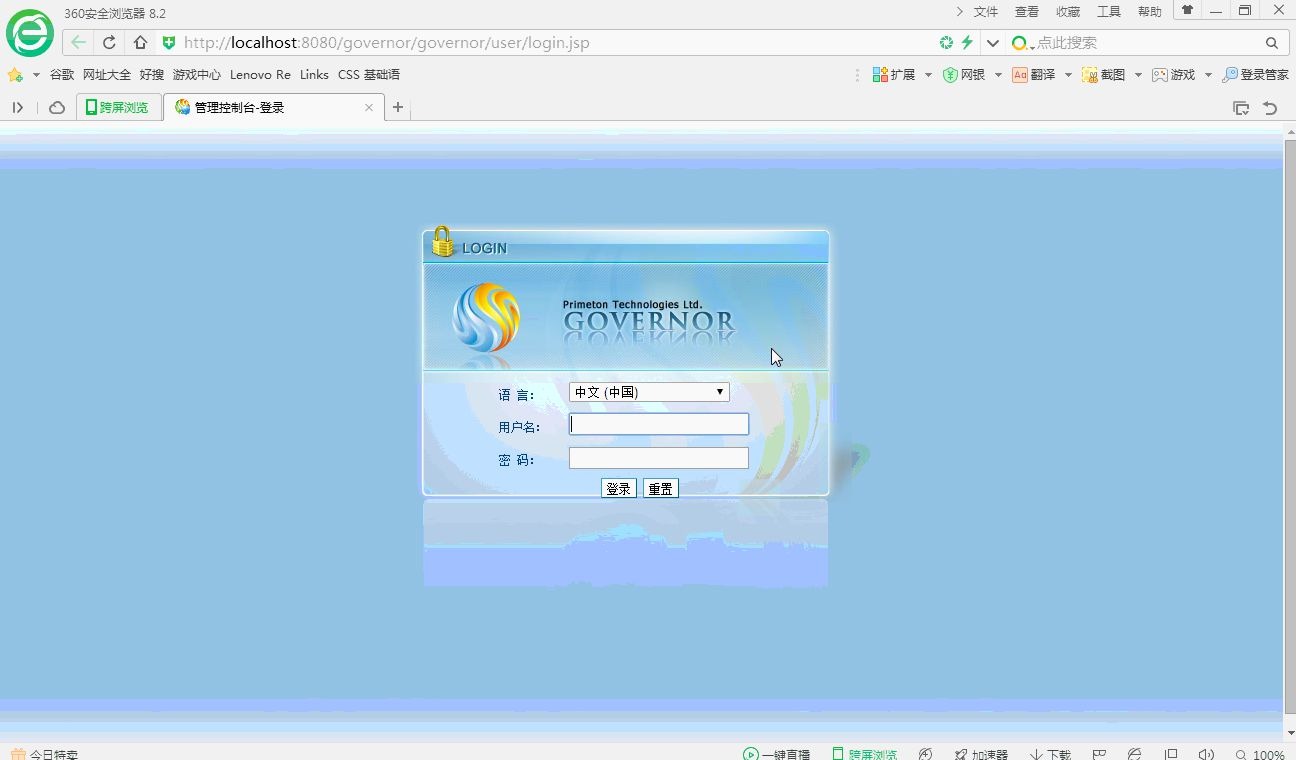Click 一键直播 in the status bar
This screenshot has height=760, width=1296.
[x=777, y=755]
